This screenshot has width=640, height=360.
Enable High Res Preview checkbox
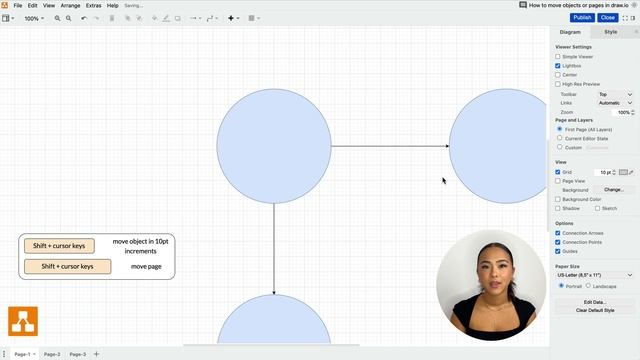(558, 84)
